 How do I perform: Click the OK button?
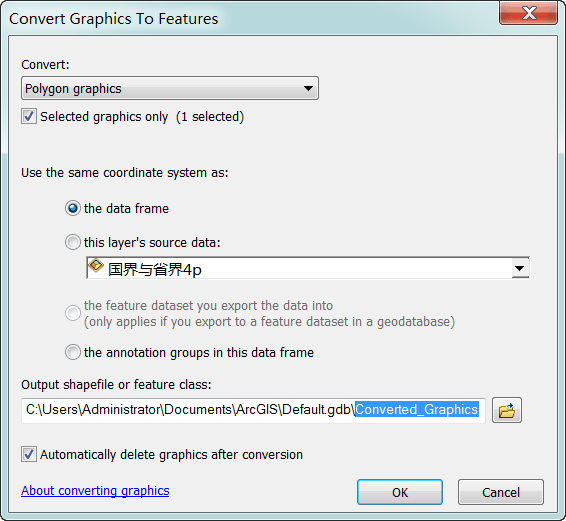(400, 492)
